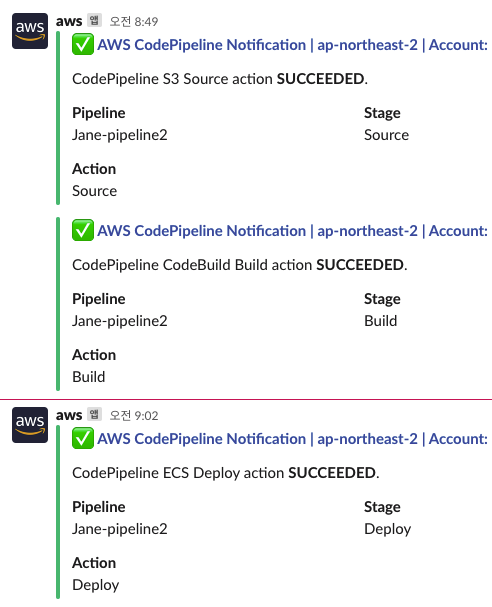Open the aws sender name at 9:02
Screen dimensions: 492x607
point(69,415)
